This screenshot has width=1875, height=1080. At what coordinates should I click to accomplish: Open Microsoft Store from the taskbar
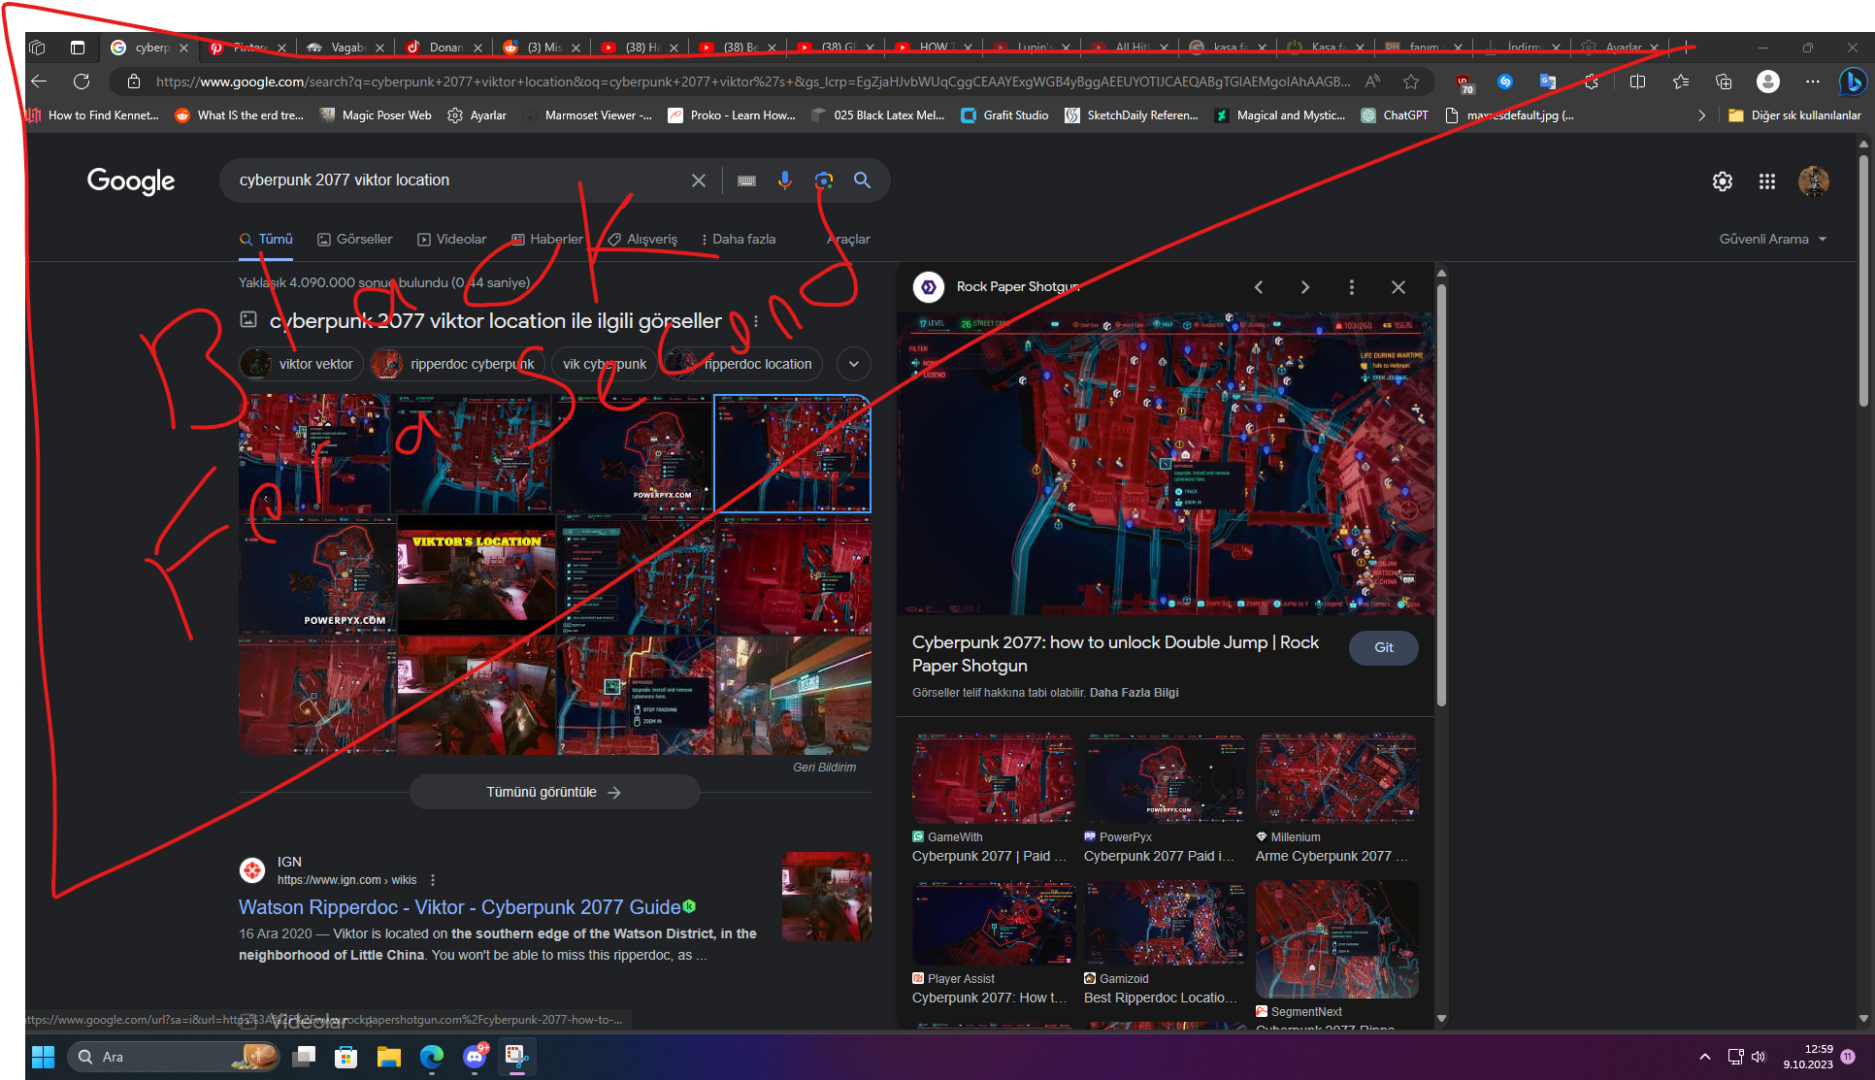346,1057
